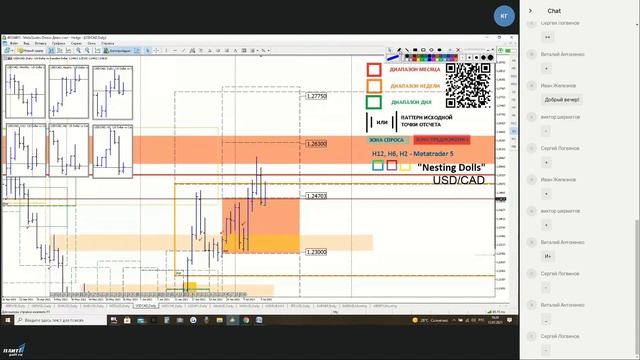Viewport: 640px width, 360px height.
Task: Open the new chart dropdown arrow
Action: pos(12,51)
